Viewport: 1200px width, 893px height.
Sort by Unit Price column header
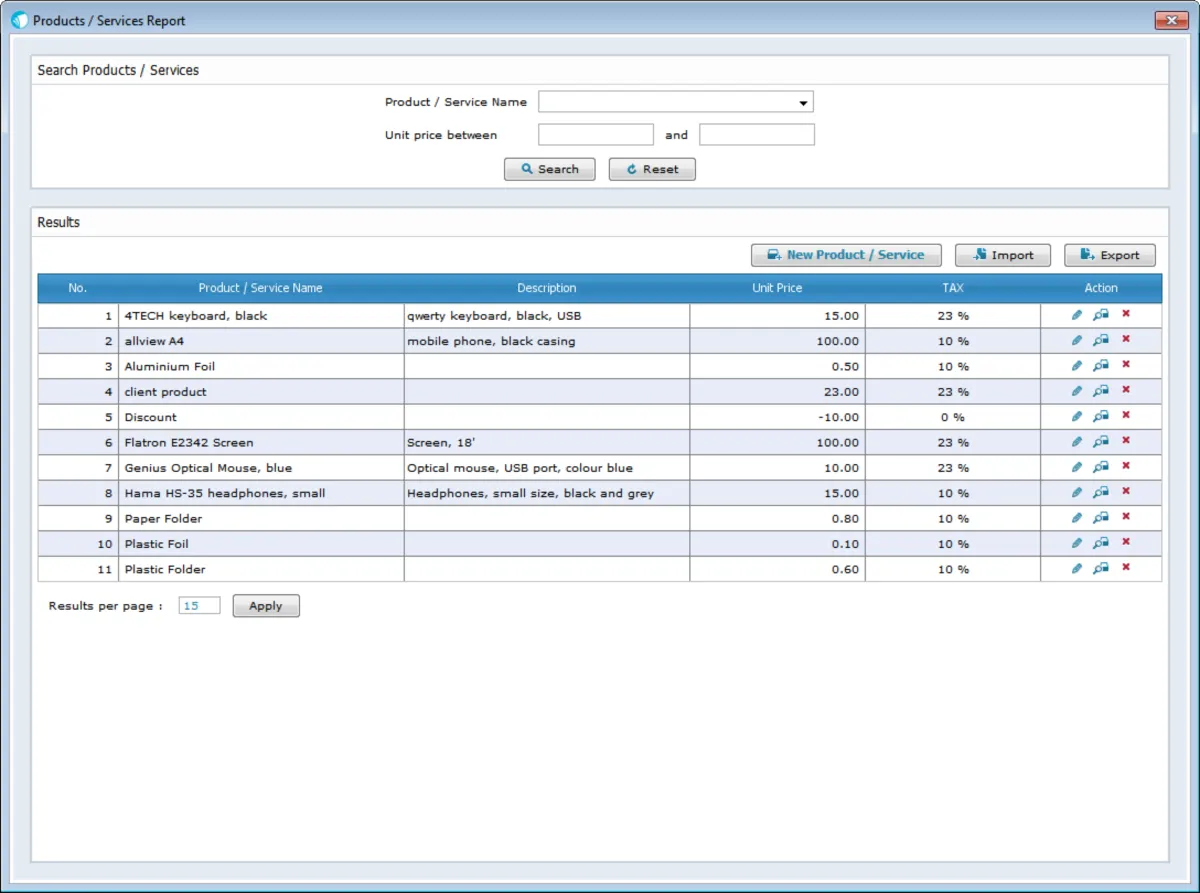[777, 288]
